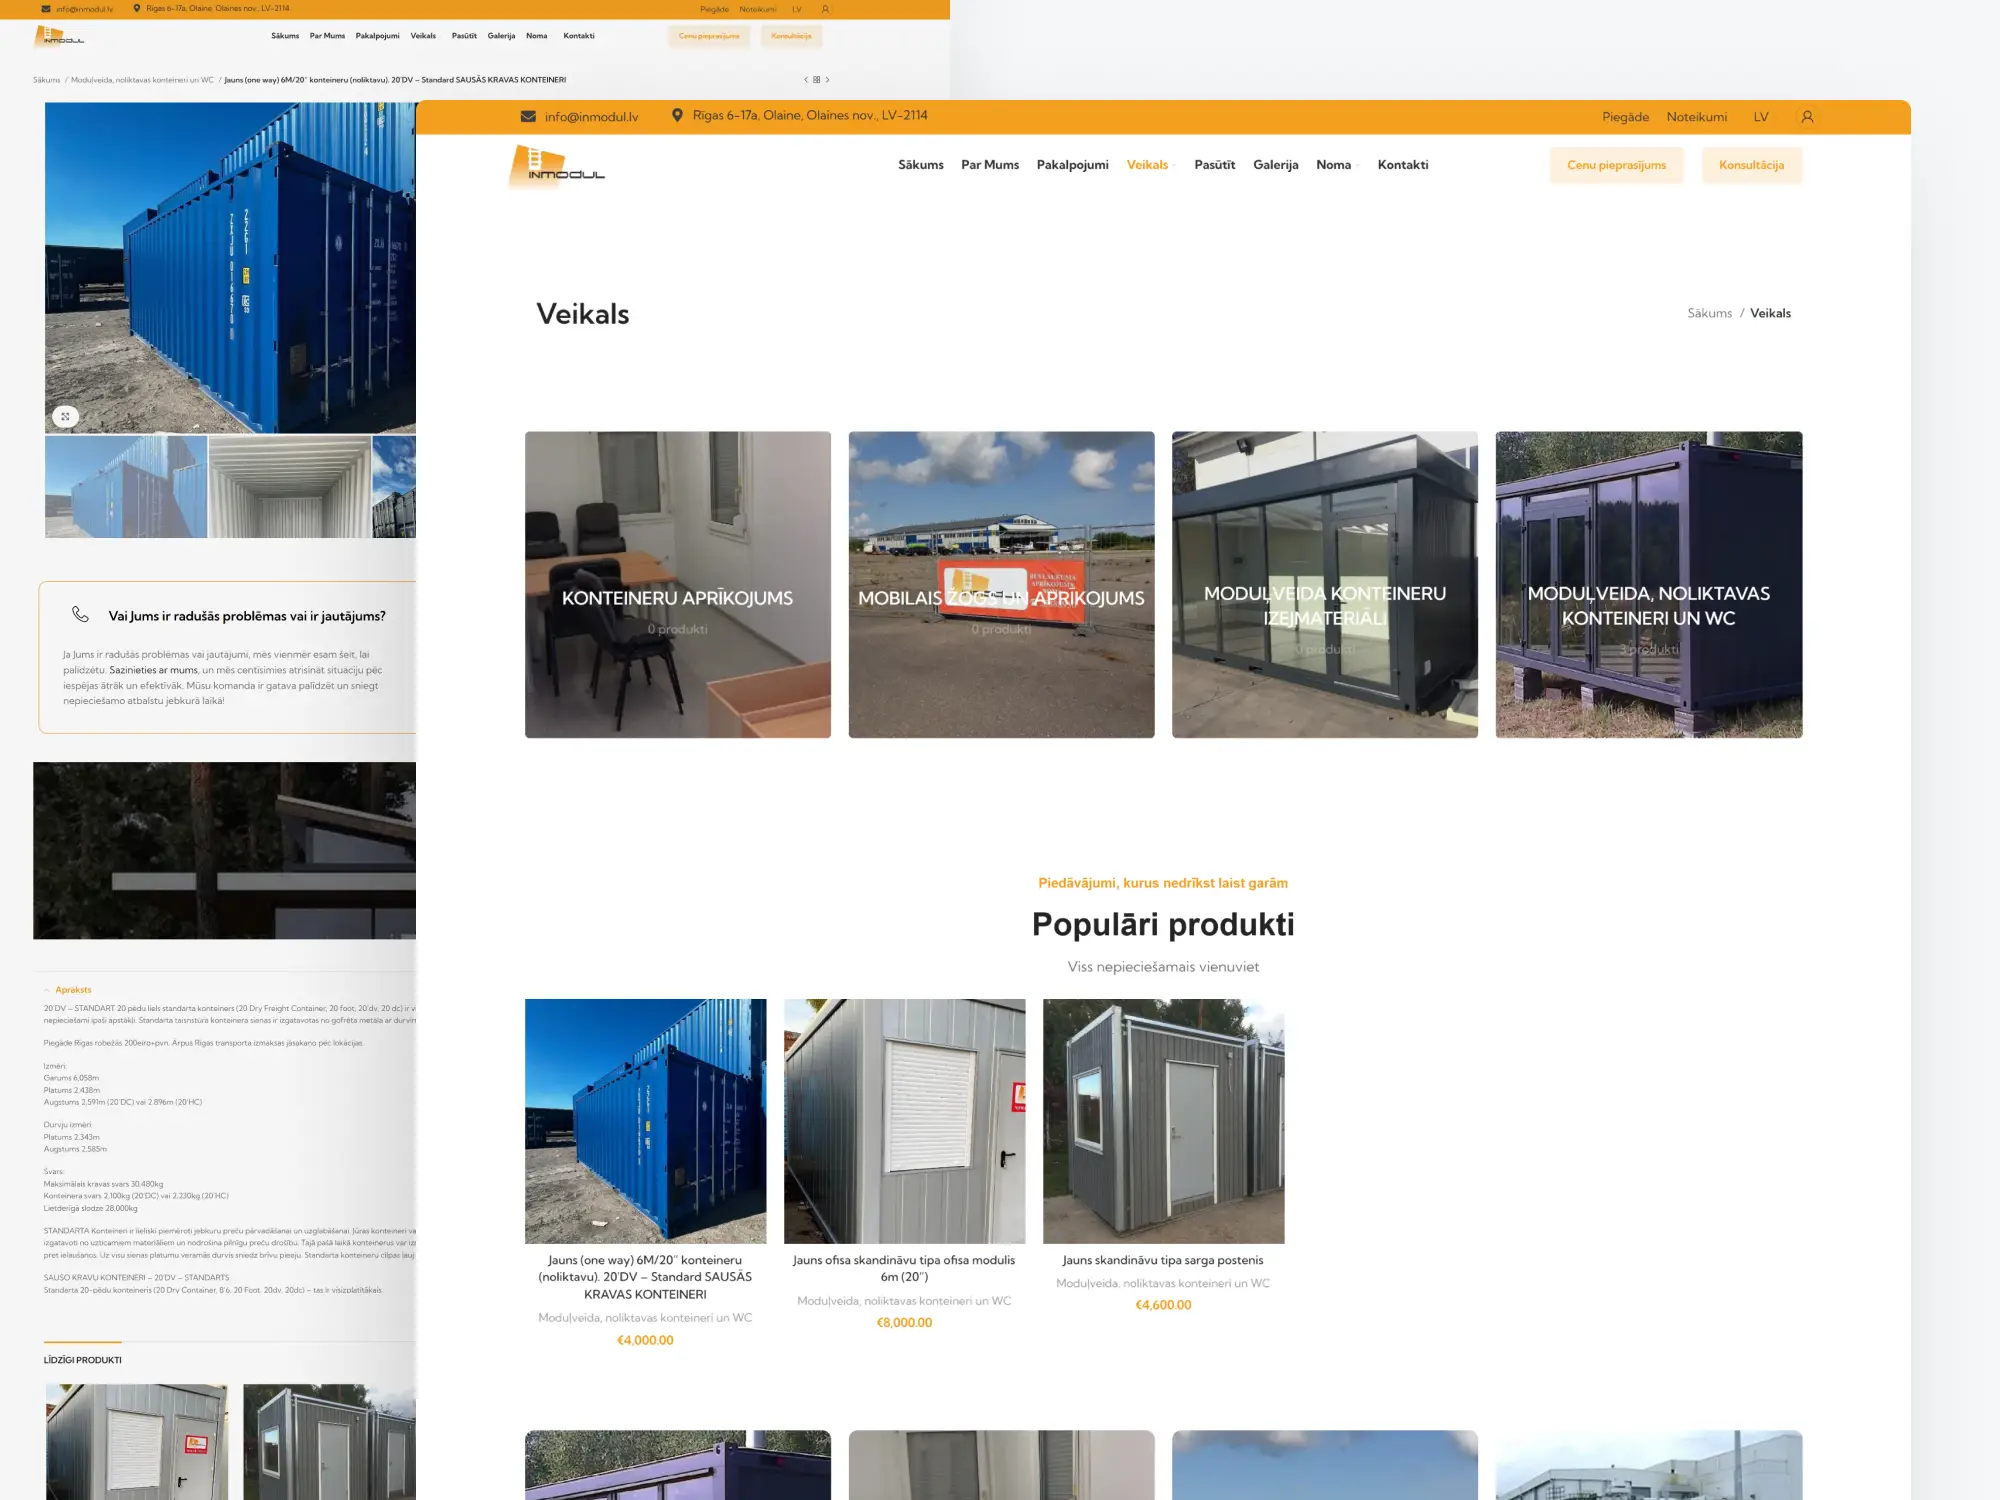The width and height of the screenshot is (2000, 1500).
Task: Open the user account icon in top bar
Action: [1807, 116]
